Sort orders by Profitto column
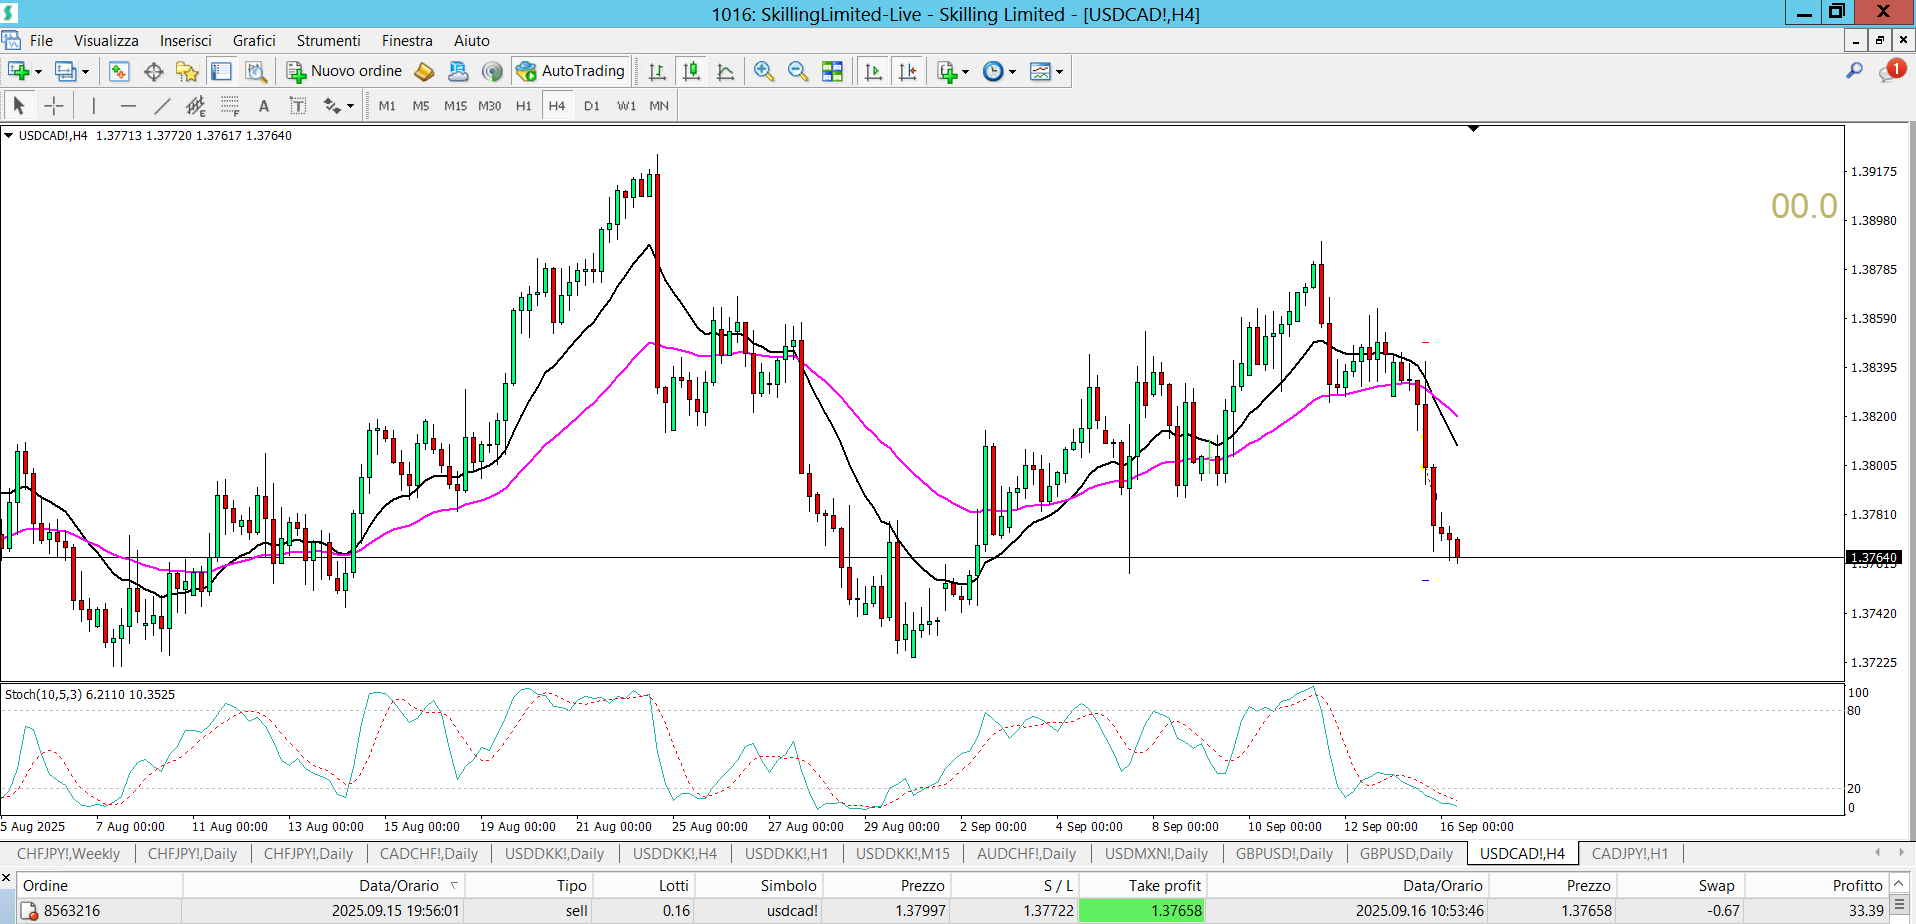1916x924 pixels. click(x=1817, y=885)
